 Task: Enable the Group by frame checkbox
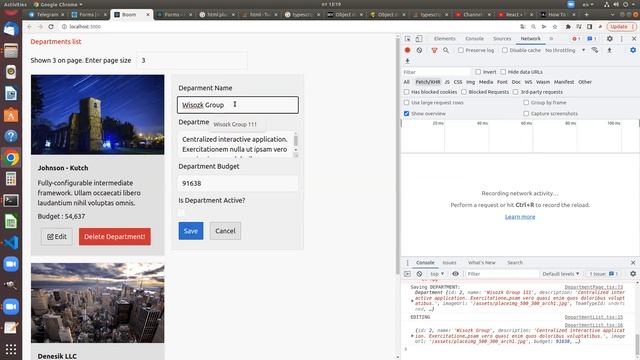(x=526, y=102)
